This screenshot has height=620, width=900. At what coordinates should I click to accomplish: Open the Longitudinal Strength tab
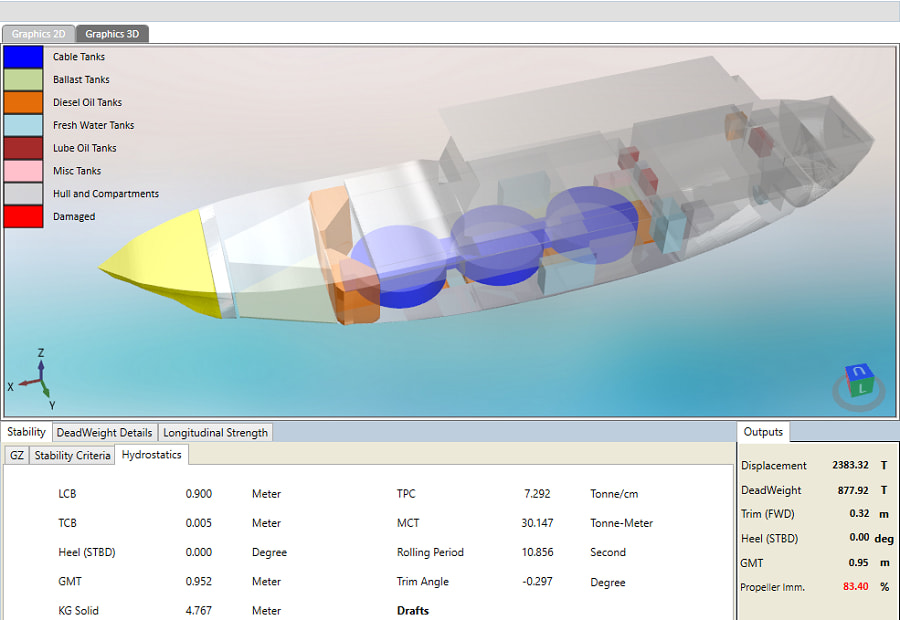[215, 432]
